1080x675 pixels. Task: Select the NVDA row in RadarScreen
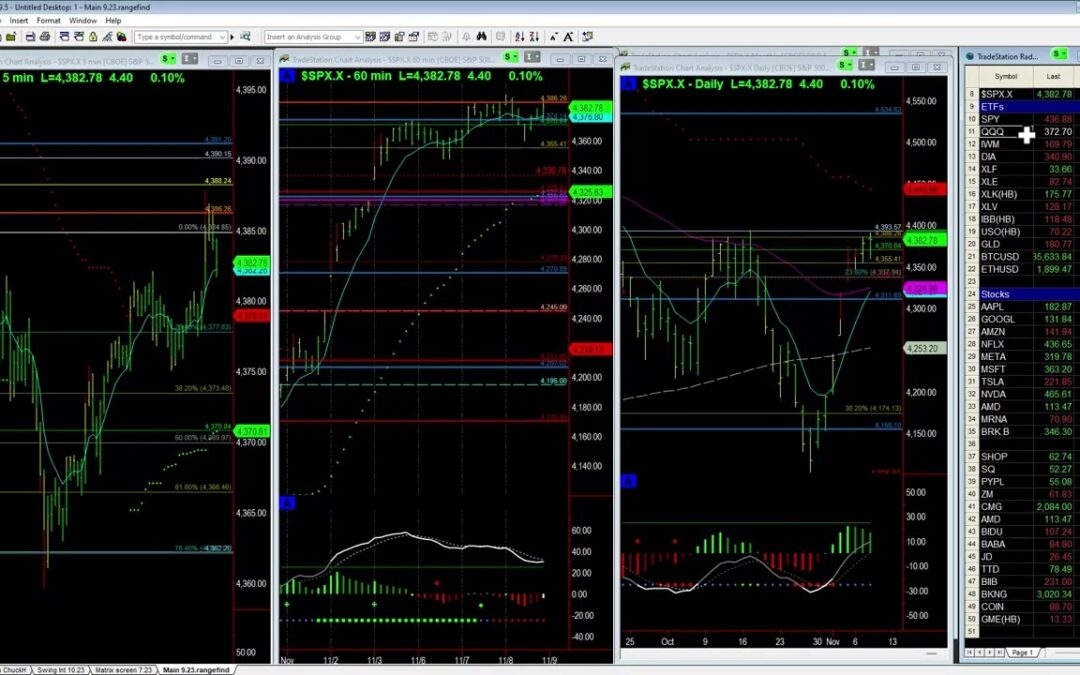point(1022,394)
